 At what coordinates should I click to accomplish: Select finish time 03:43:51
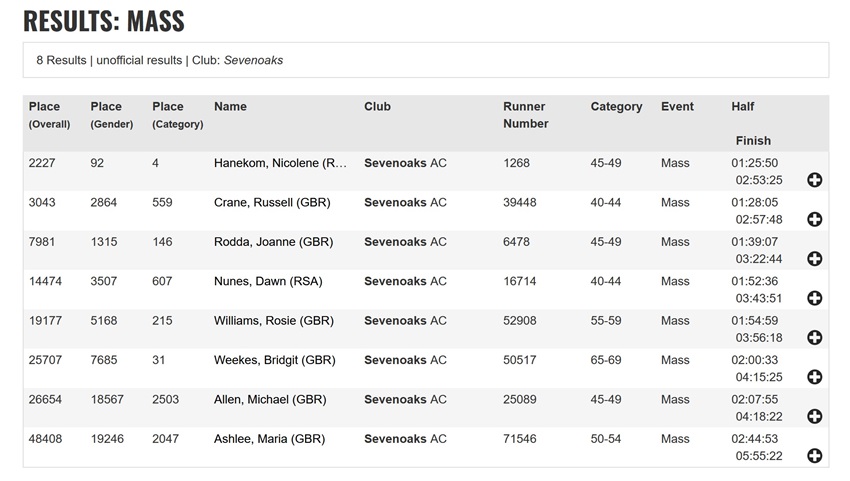click(759, 298)
